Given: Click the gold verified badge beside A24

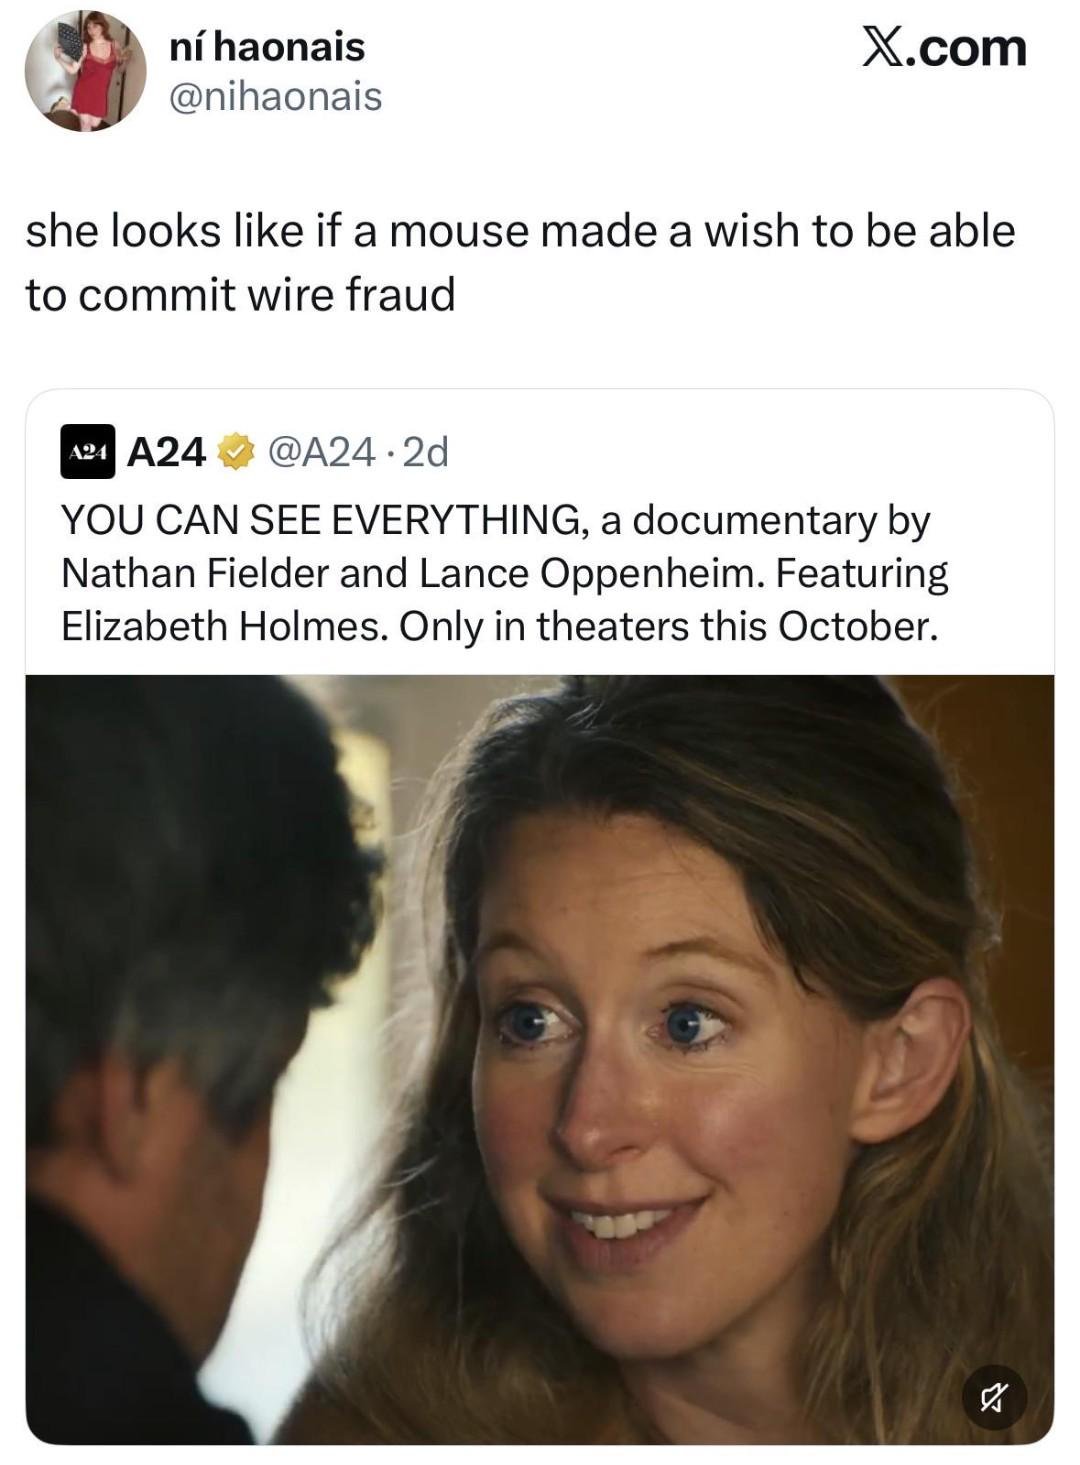Looking at the screenshot, I should coord(234,453).
